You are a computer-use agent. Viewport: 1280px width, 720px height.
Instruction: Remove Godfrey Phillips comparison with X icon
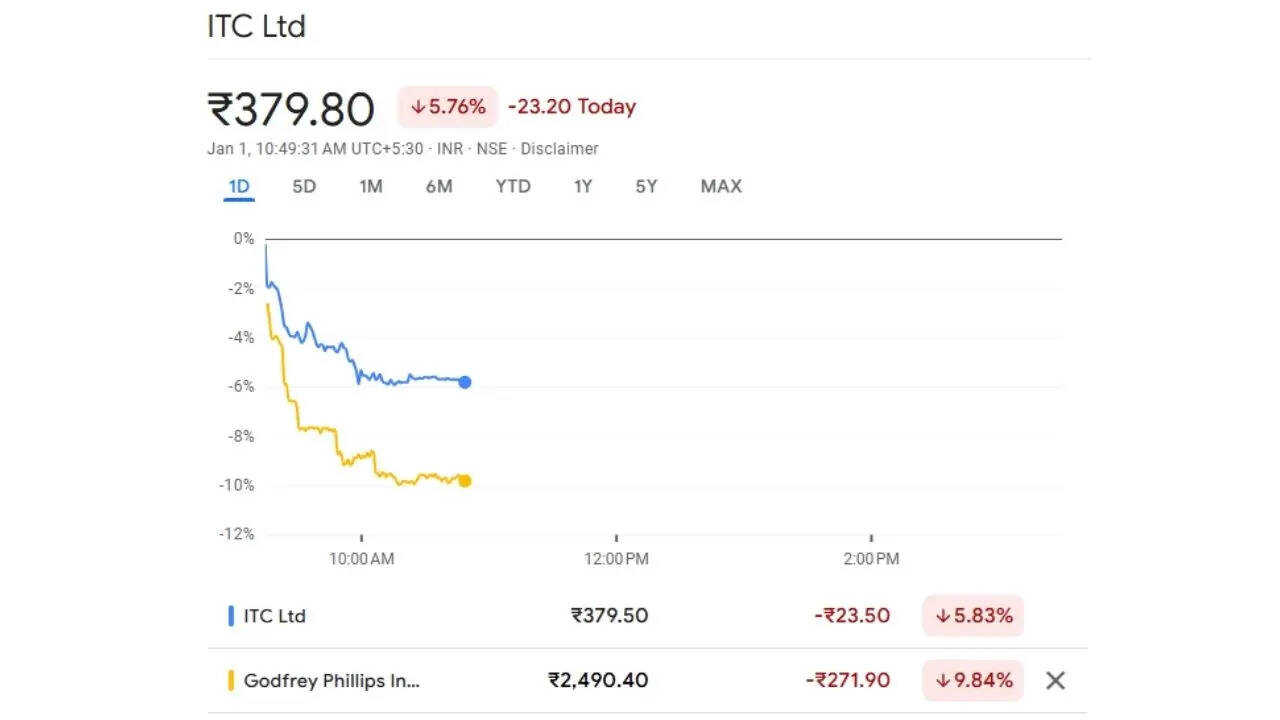[x=1055, y=681]
